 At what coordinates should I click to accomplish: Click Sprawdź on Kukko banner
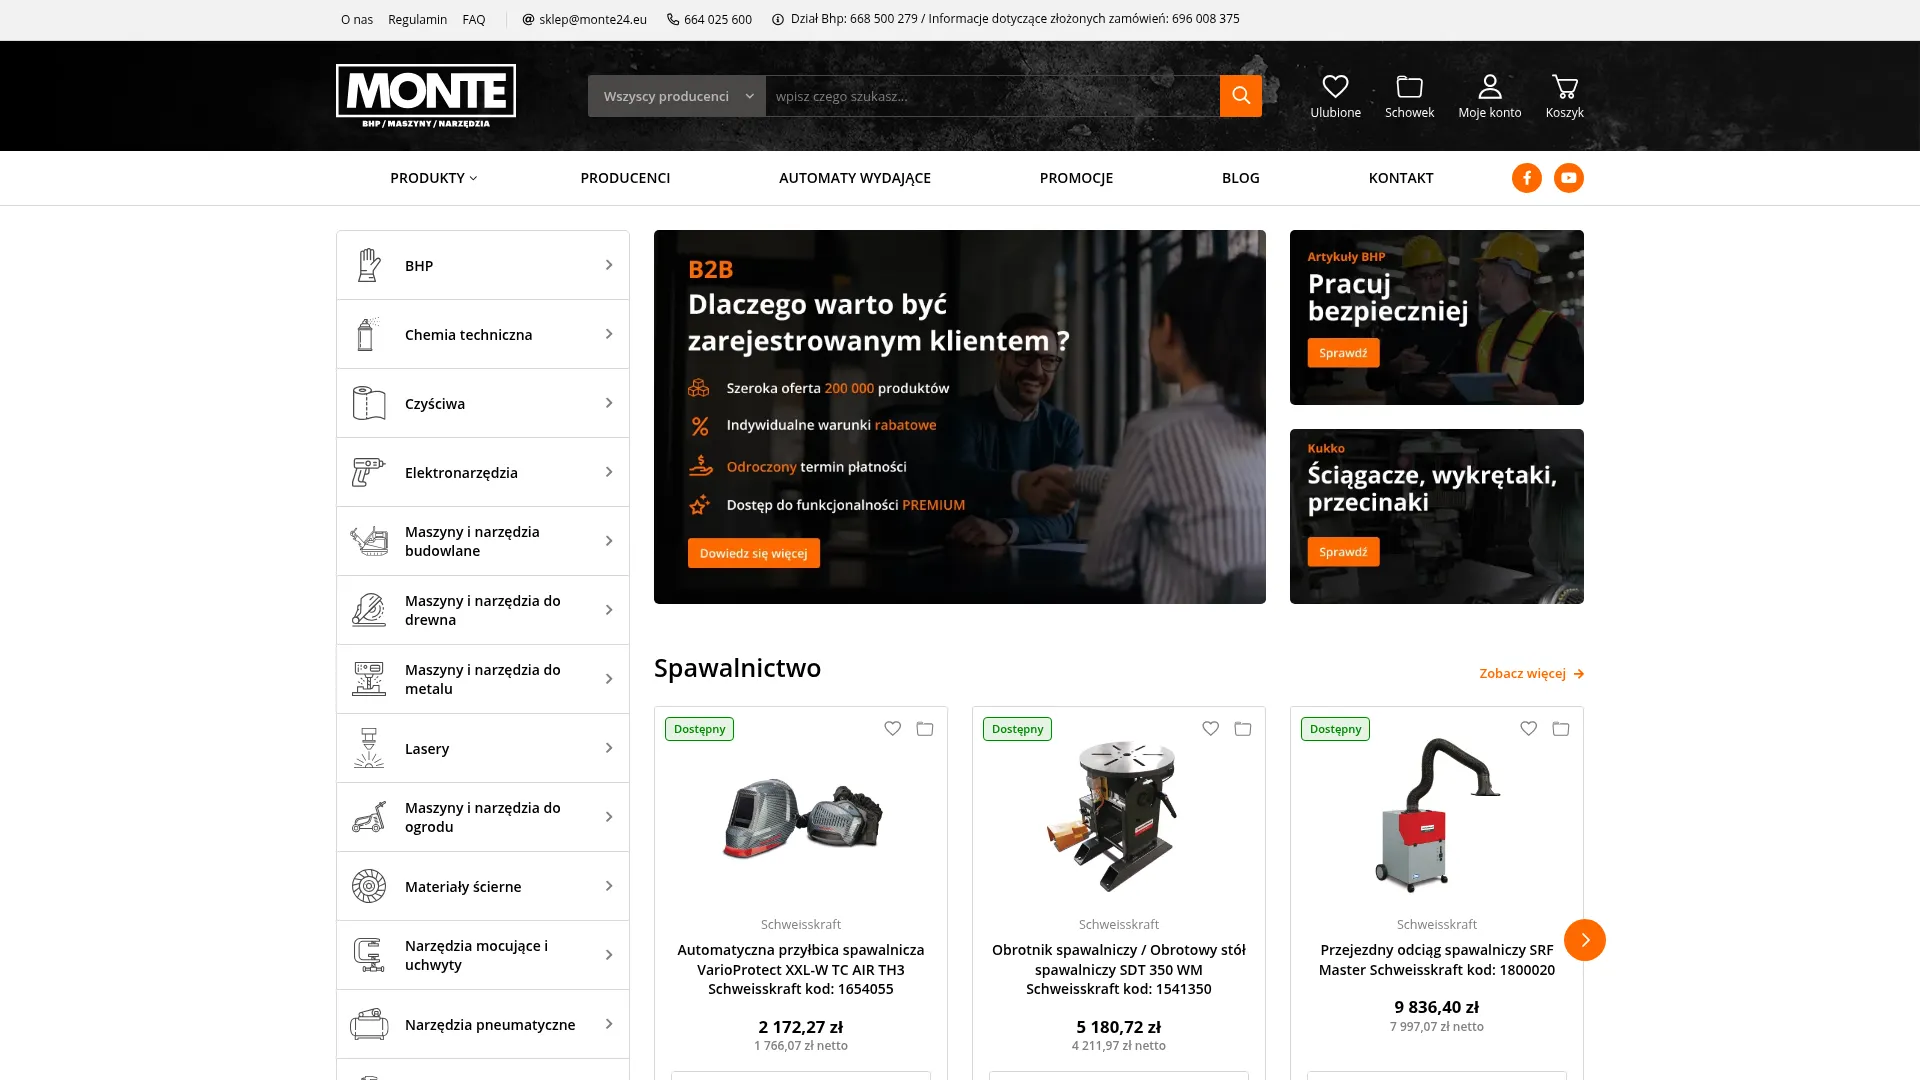pyautogui.click(x=1343, y=552)
